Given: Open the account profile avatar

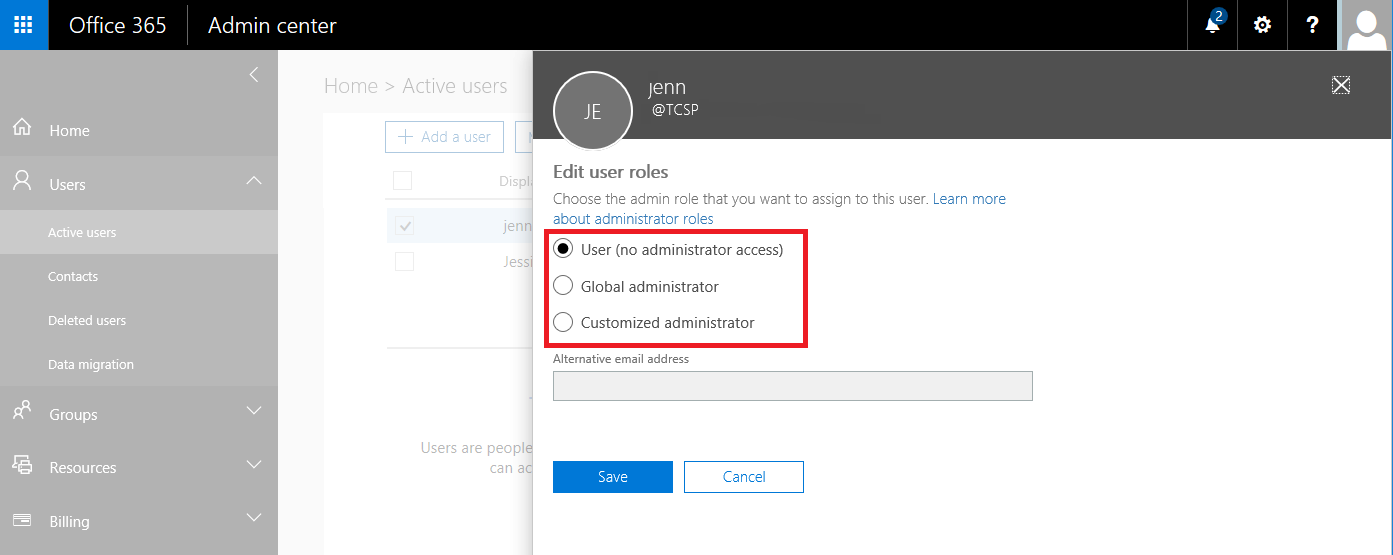Looking at the screenshot, I should tap(1367, 25).
